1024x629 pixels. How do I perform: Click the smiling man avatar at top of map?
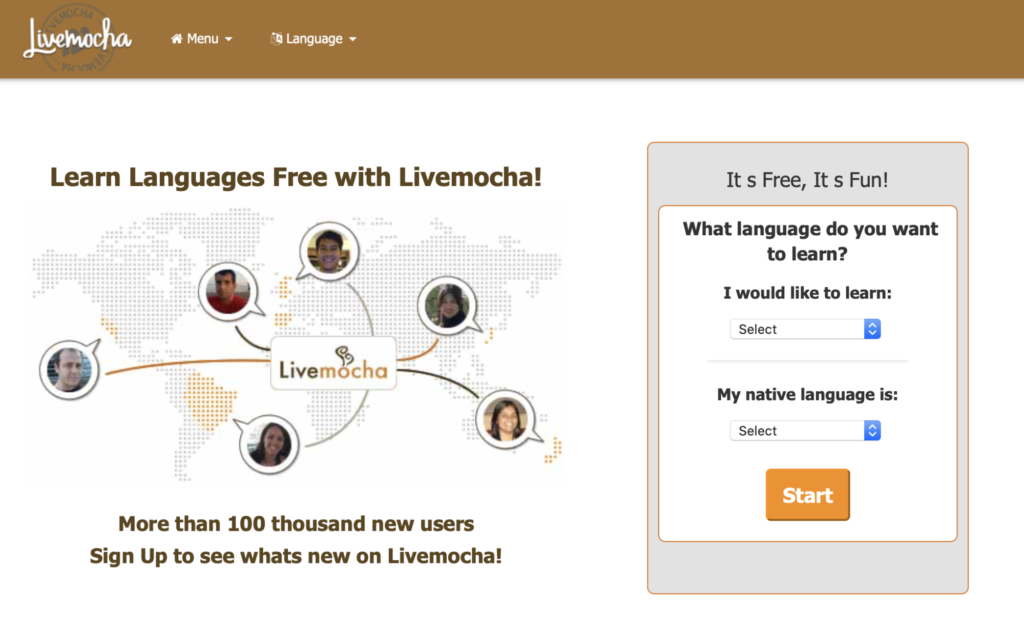coord(329,251)
